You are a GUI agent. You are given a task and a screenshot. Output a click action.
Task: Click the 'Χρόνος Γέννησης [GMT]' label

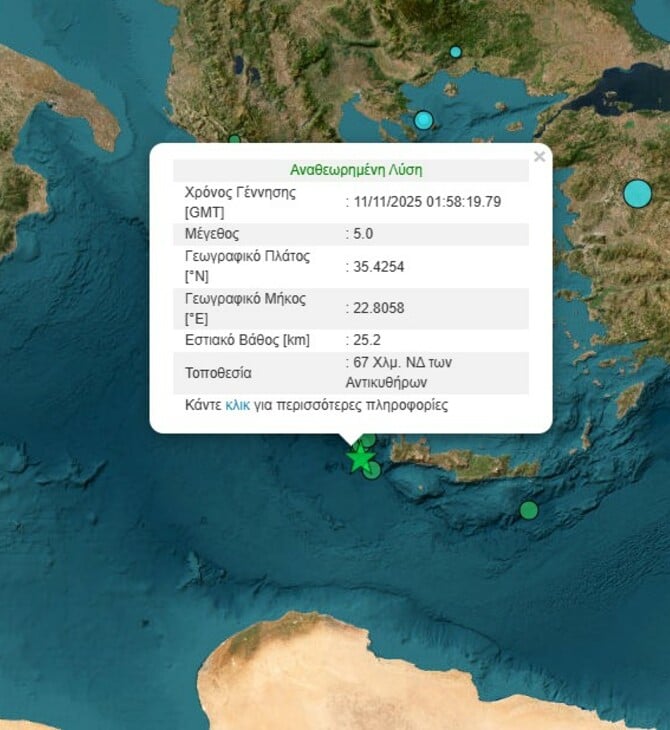pos(240,202)
